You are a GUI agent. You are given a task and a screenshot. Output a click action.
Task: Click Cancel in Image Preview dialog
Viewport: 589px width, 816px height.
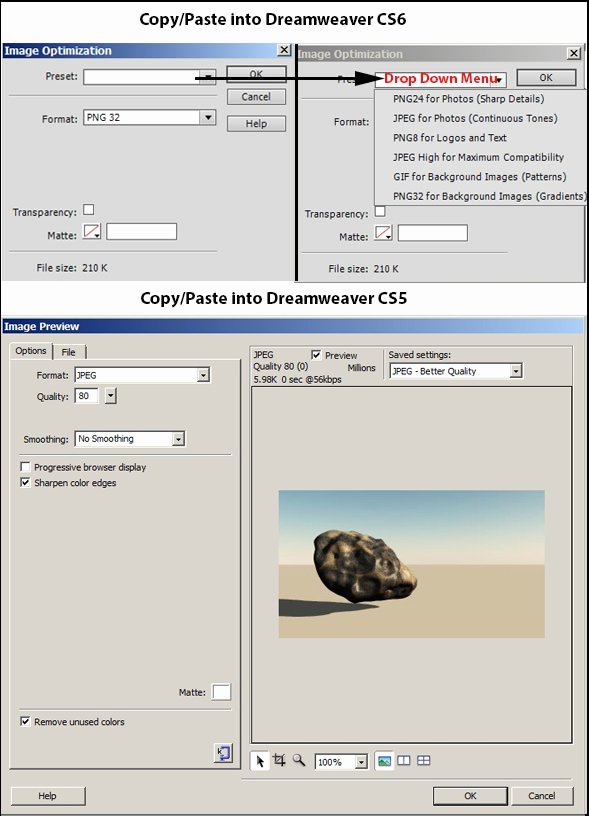tap(542, 796)
